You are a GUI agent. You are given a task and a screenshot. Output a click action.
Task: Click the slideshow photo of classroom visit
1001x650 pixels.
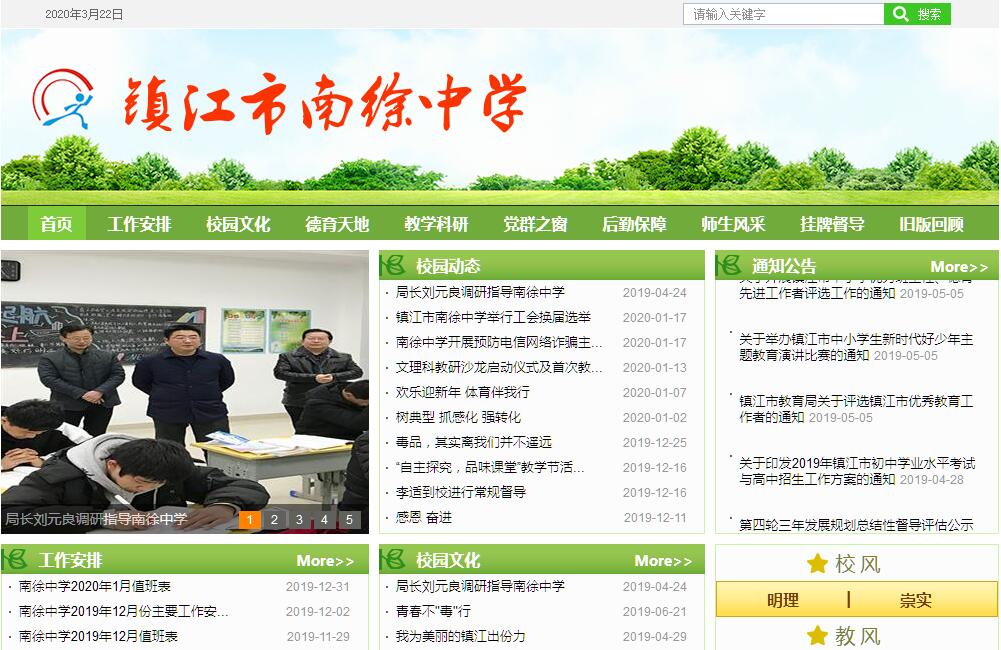185,380
